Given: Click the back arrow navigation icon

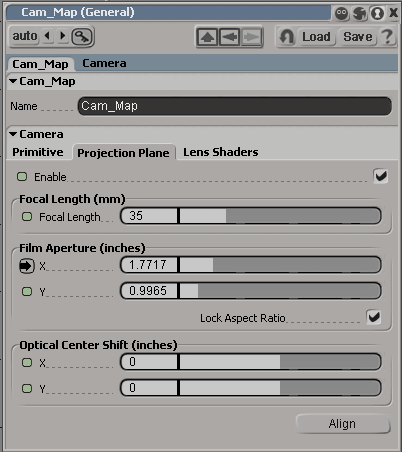Looking at the screenshot, I should coord(229,37).
